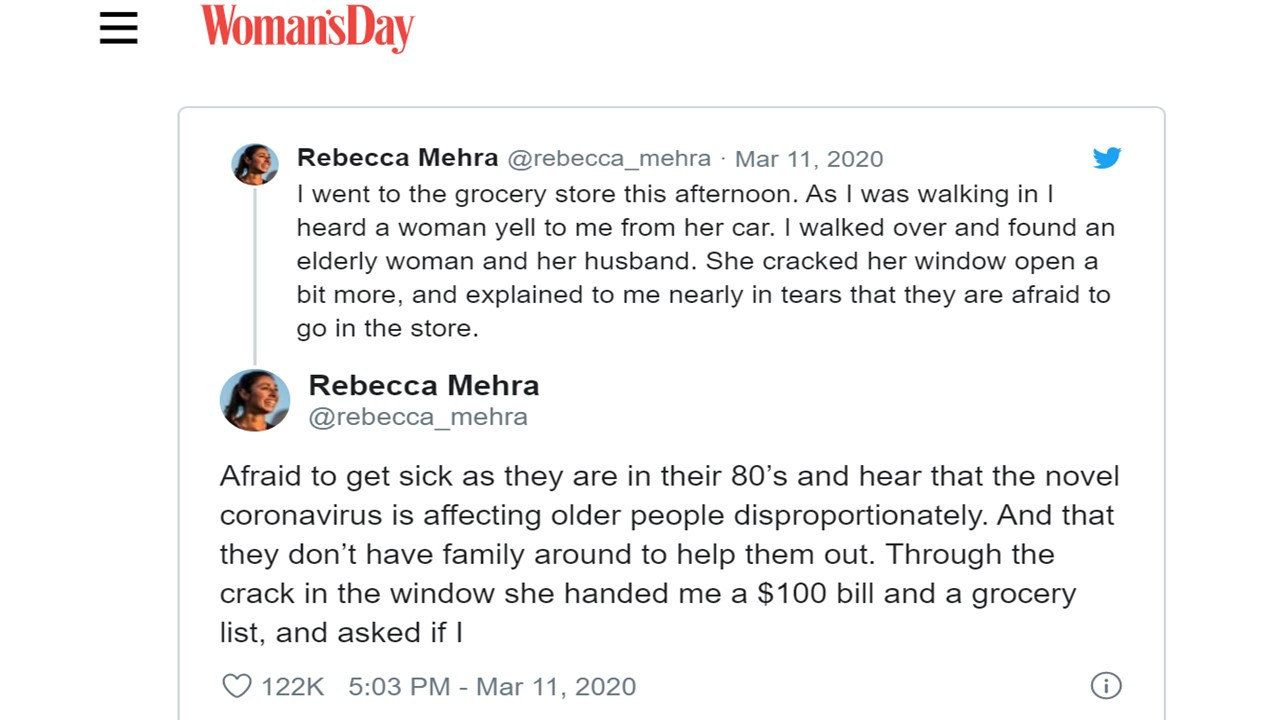Click the Woman's Day logo

pyautogui.click(x=307, y=27)
